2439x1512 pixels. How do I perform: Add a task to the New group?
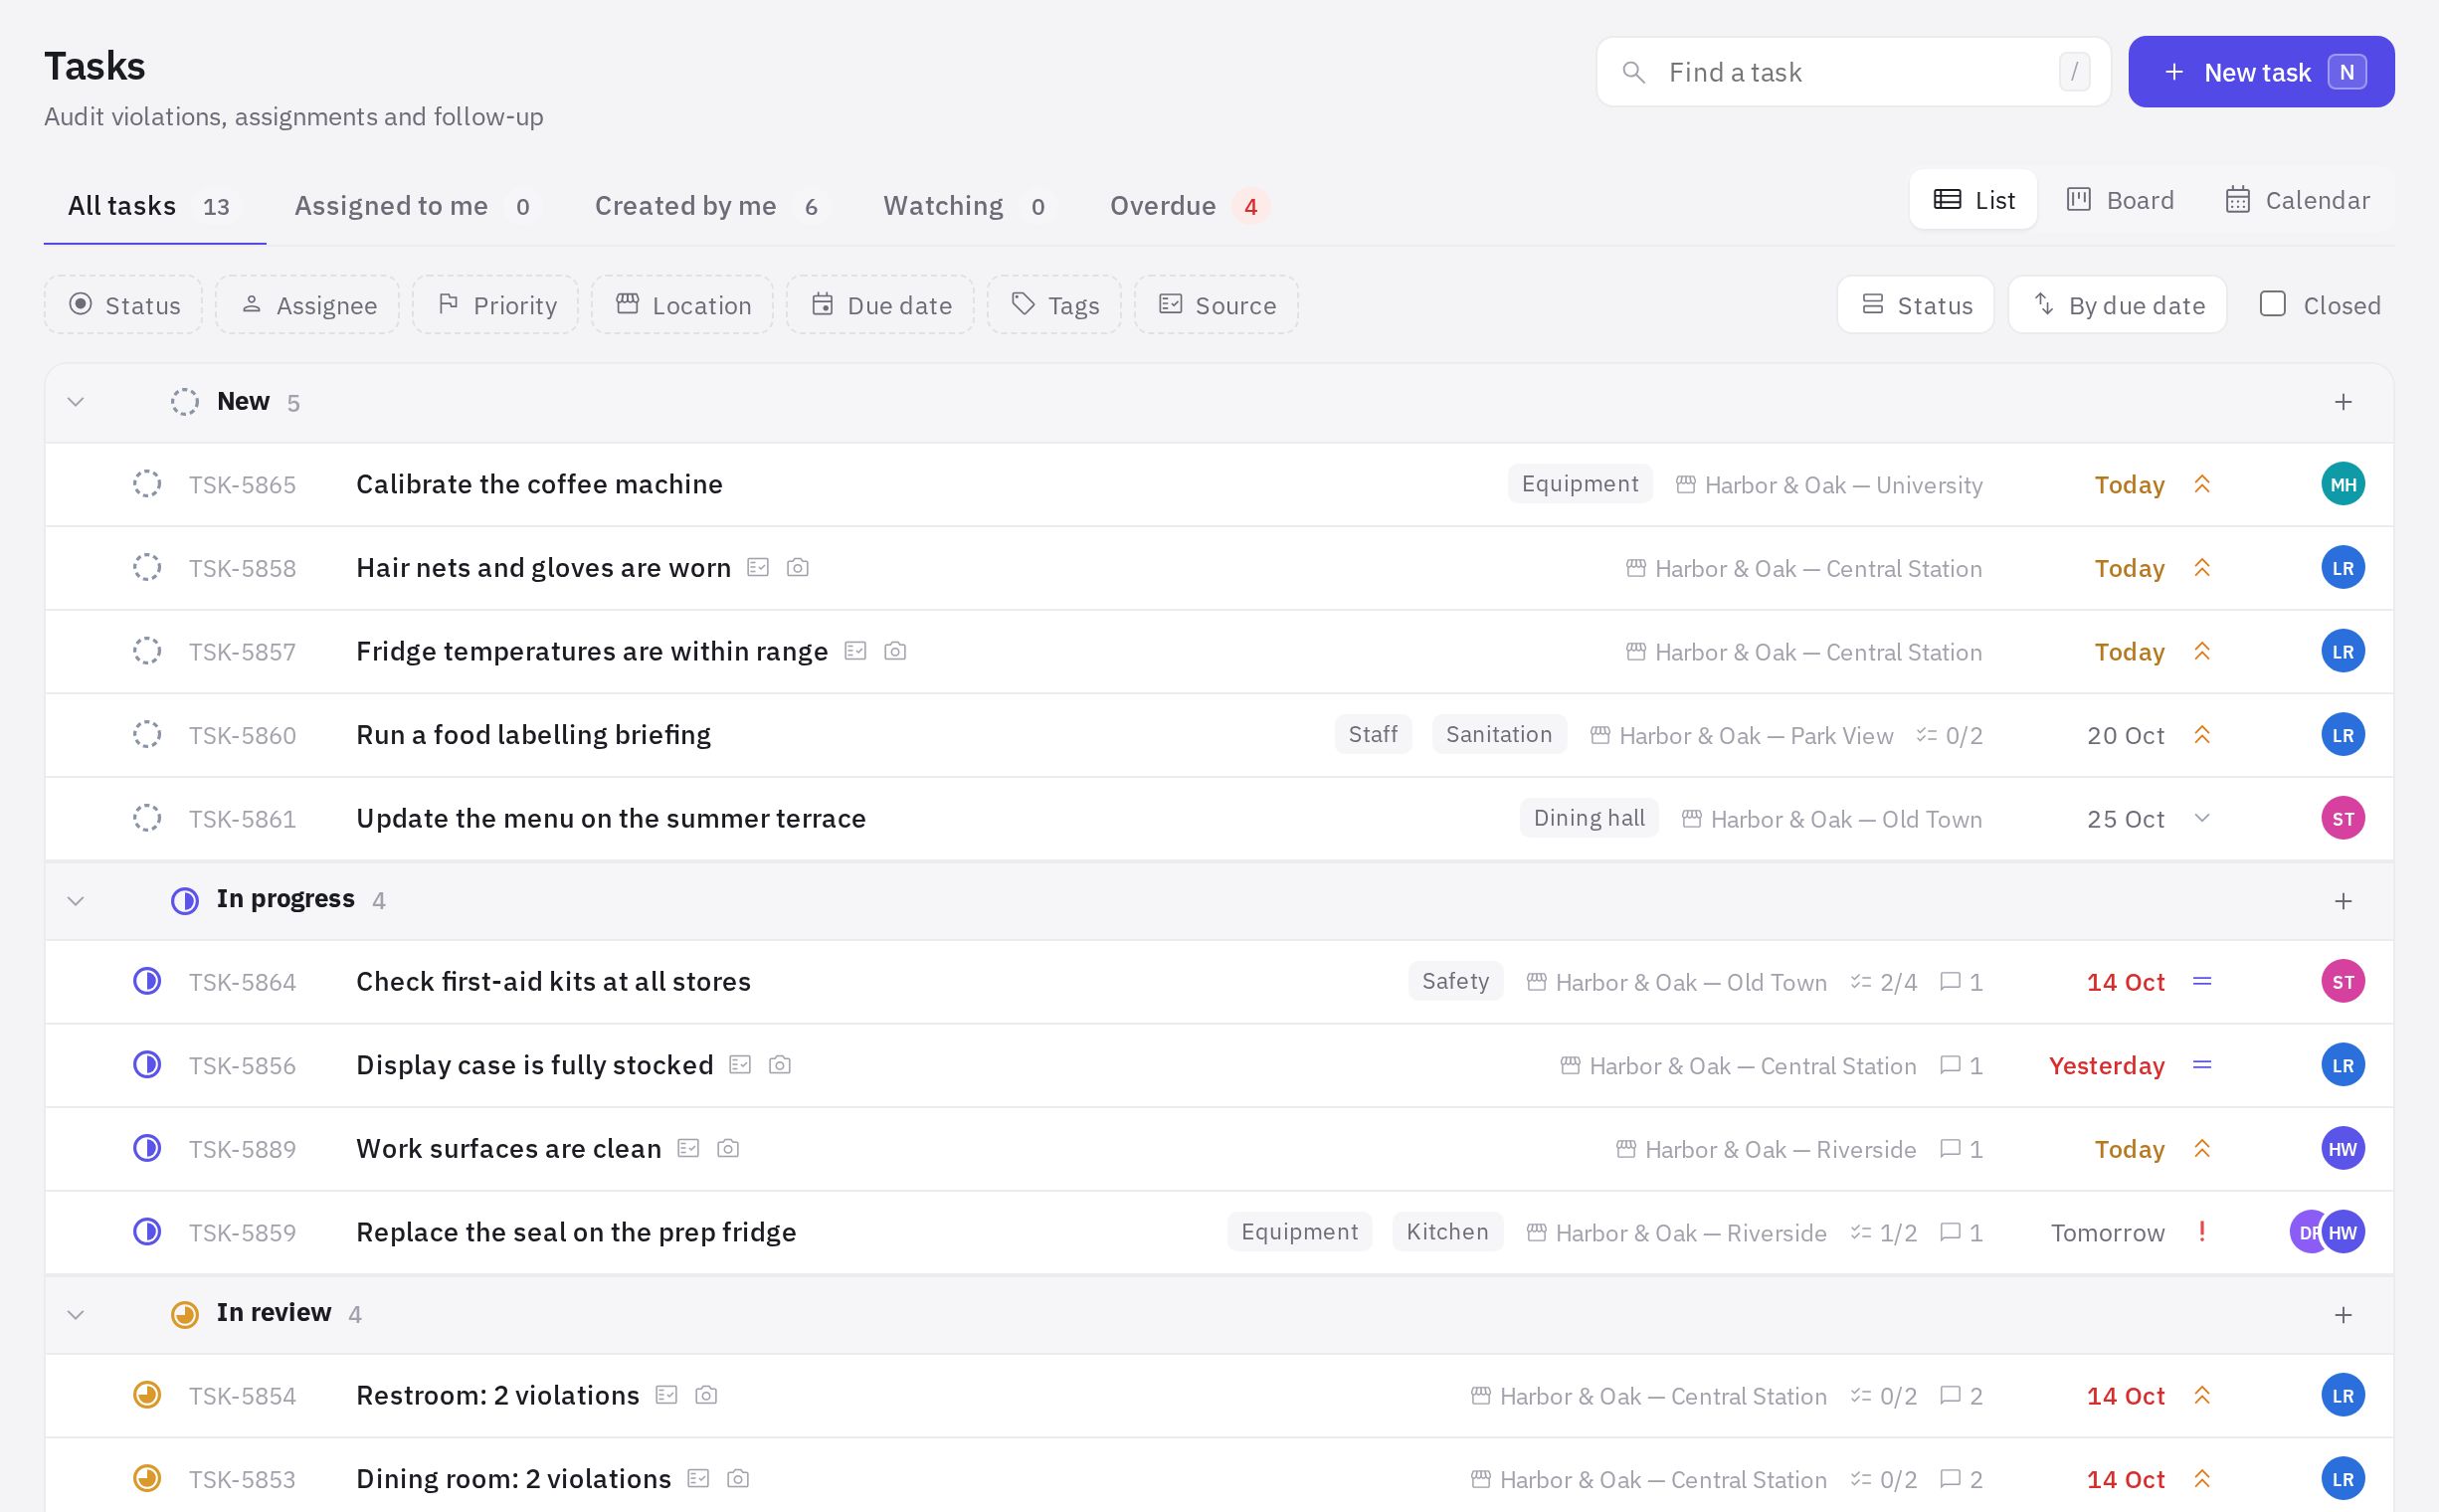[2342, 402]
